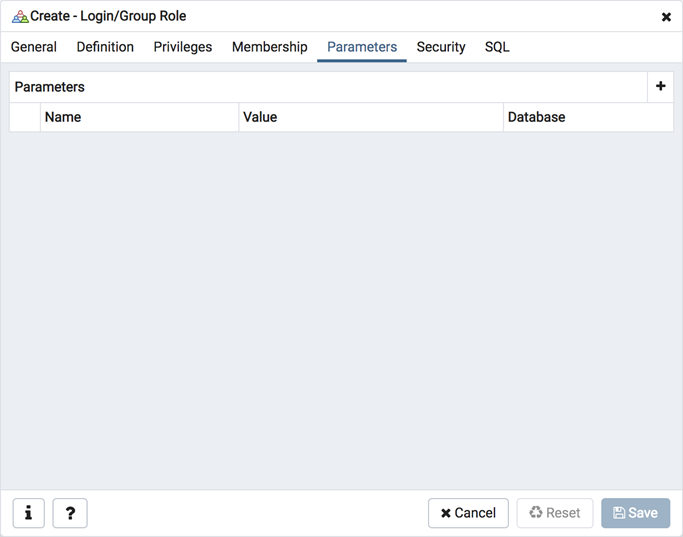Click the Value column header
683x537 pixels.
(x=260, y=117)
